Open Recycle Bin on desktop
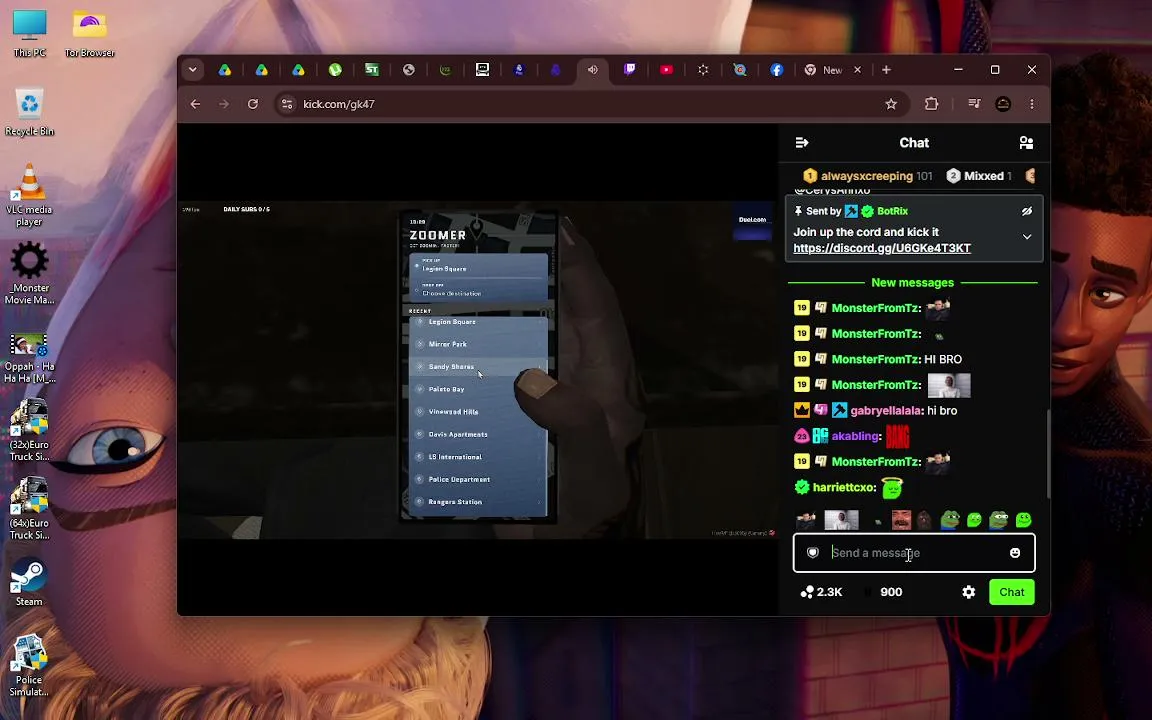The image size is (1152, 720). [29, 112]
